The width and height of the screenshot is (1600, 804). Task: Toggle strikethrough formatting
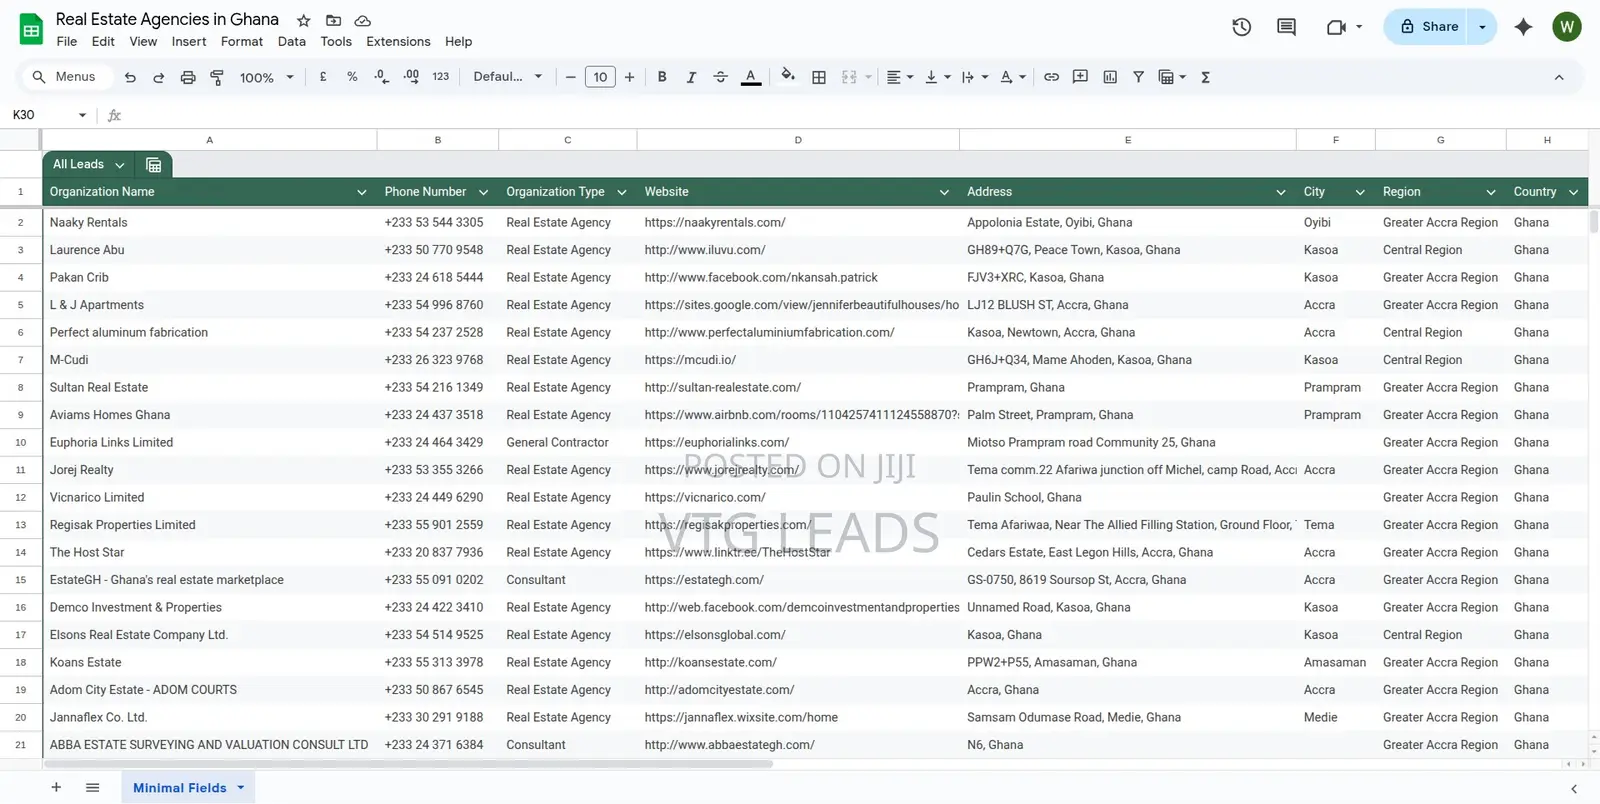click(720, 77)
